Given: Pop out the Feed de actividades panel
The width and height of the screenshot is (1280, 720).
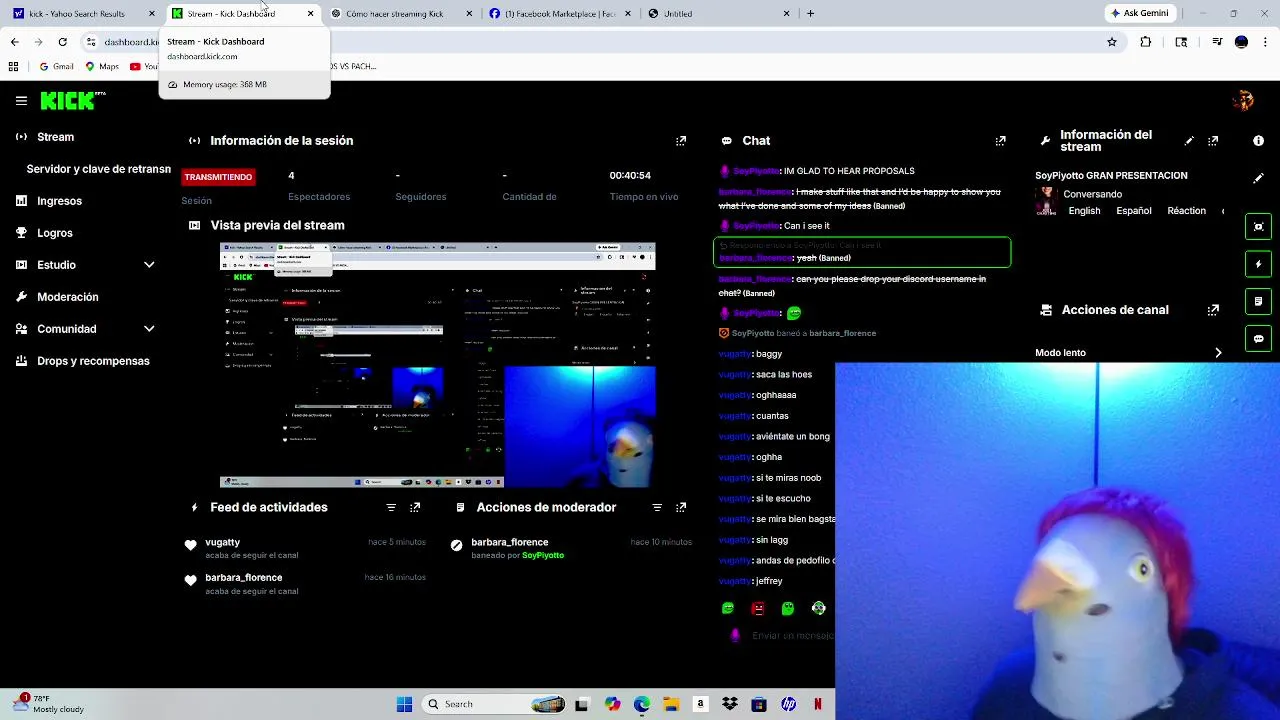Looking at the screenshot, I should (415, 508).
